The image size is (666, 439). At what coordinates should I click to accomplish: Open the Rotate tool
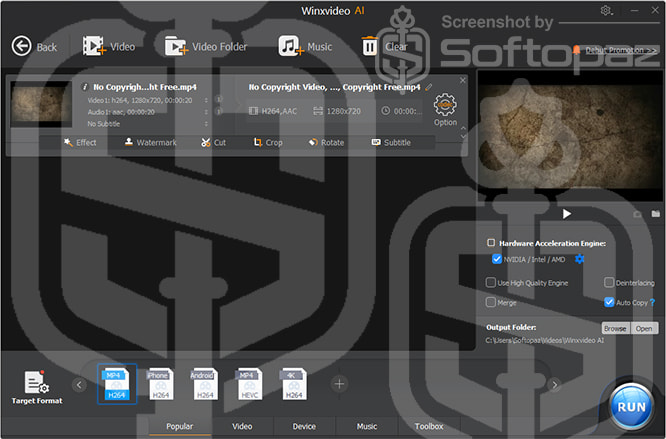[326, 143]
